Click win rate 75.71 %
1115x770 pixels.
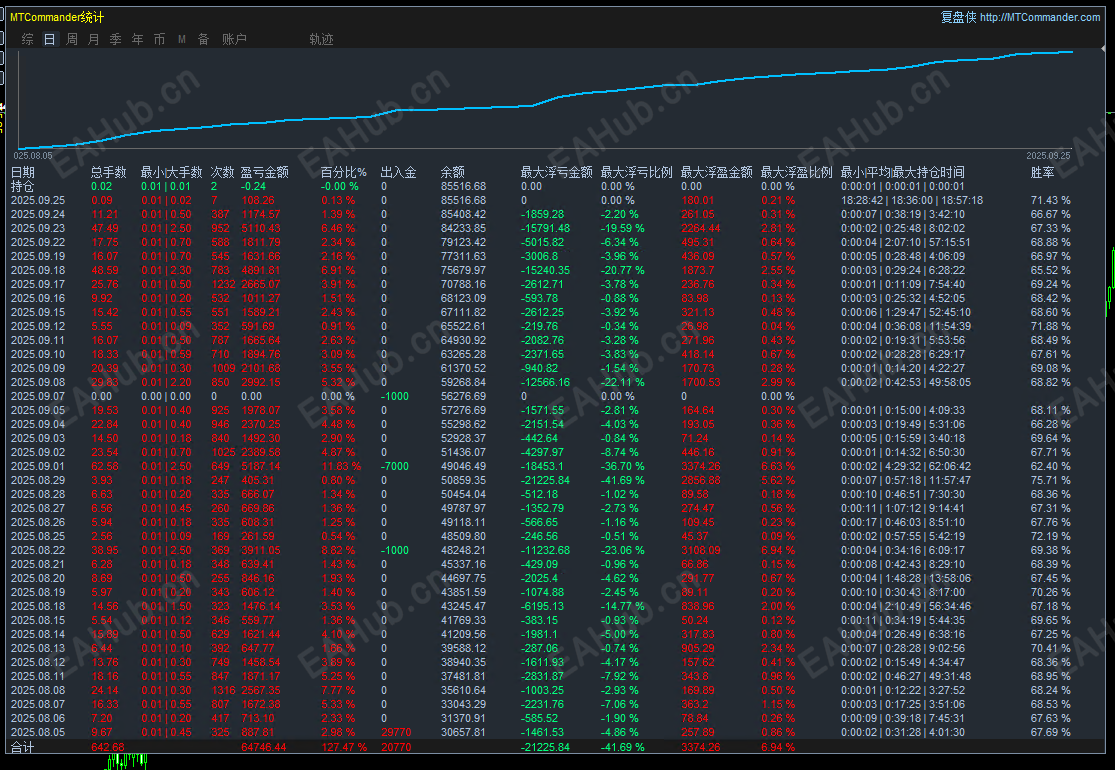coord(1050,480)
